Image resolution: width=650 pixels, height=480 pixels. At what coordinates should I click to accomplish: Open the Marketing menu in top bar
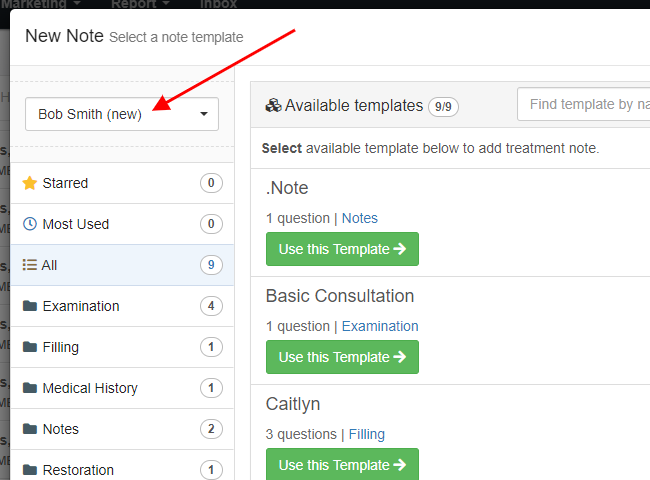point(41,4)
